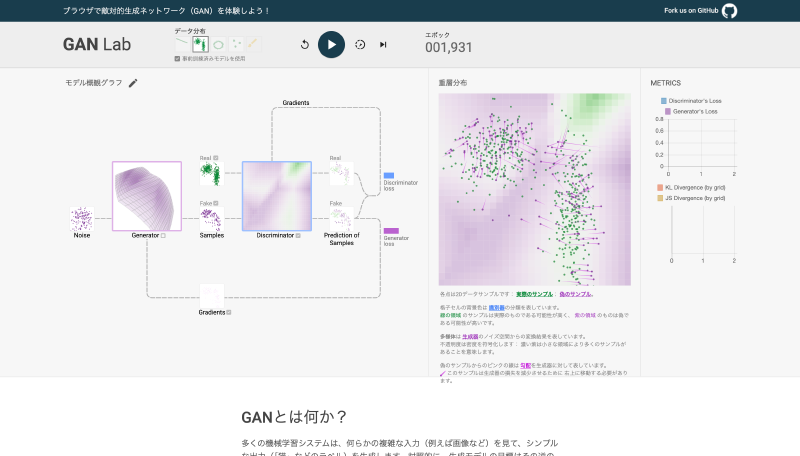Select the ring-shaped data distribution
The width and height of the screenshot is (800, 456).
(218, 44)
